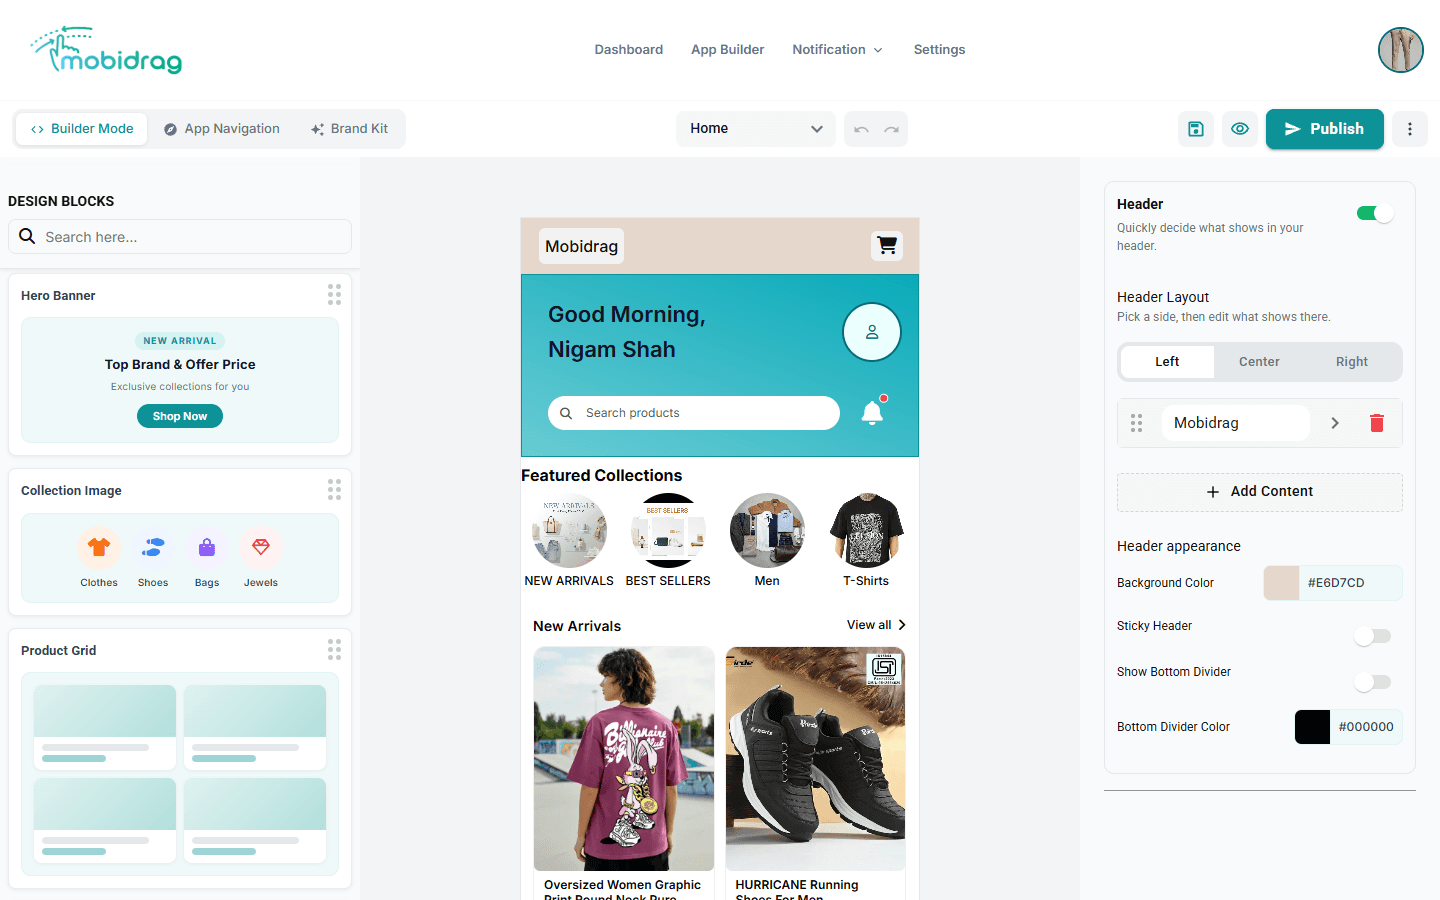
Task: Click Men collection thumbnail
Action: click(767, 531)
